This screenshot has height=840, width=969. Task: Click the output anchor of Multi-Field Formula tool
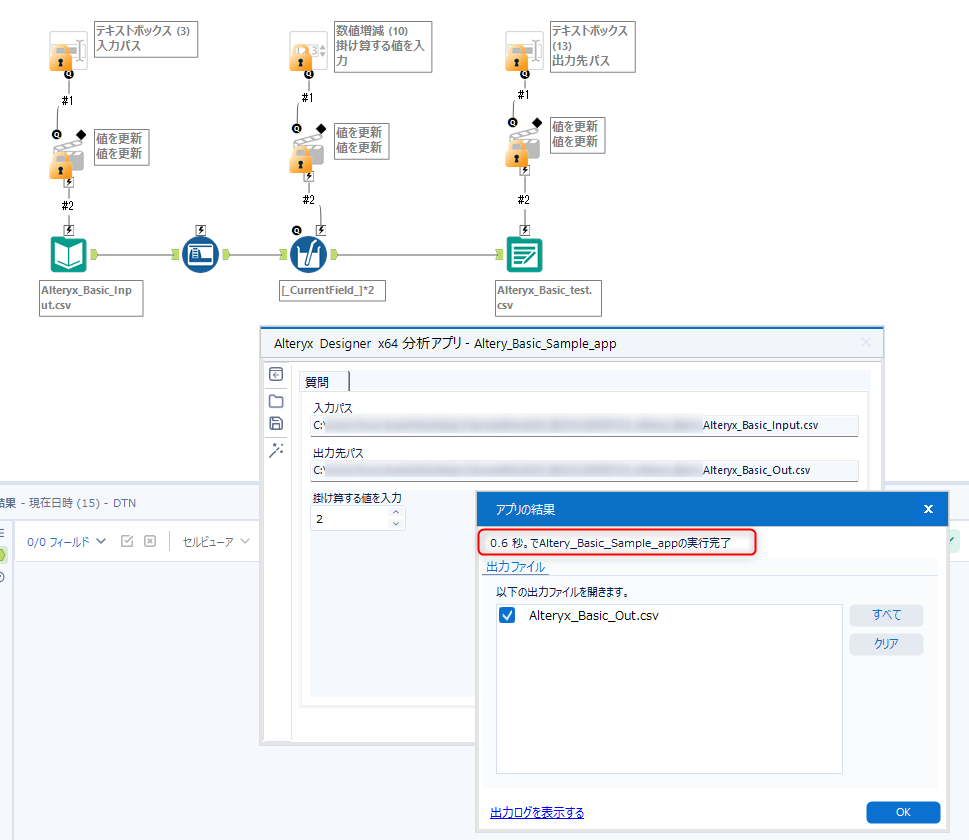click(x=334, y=254)
